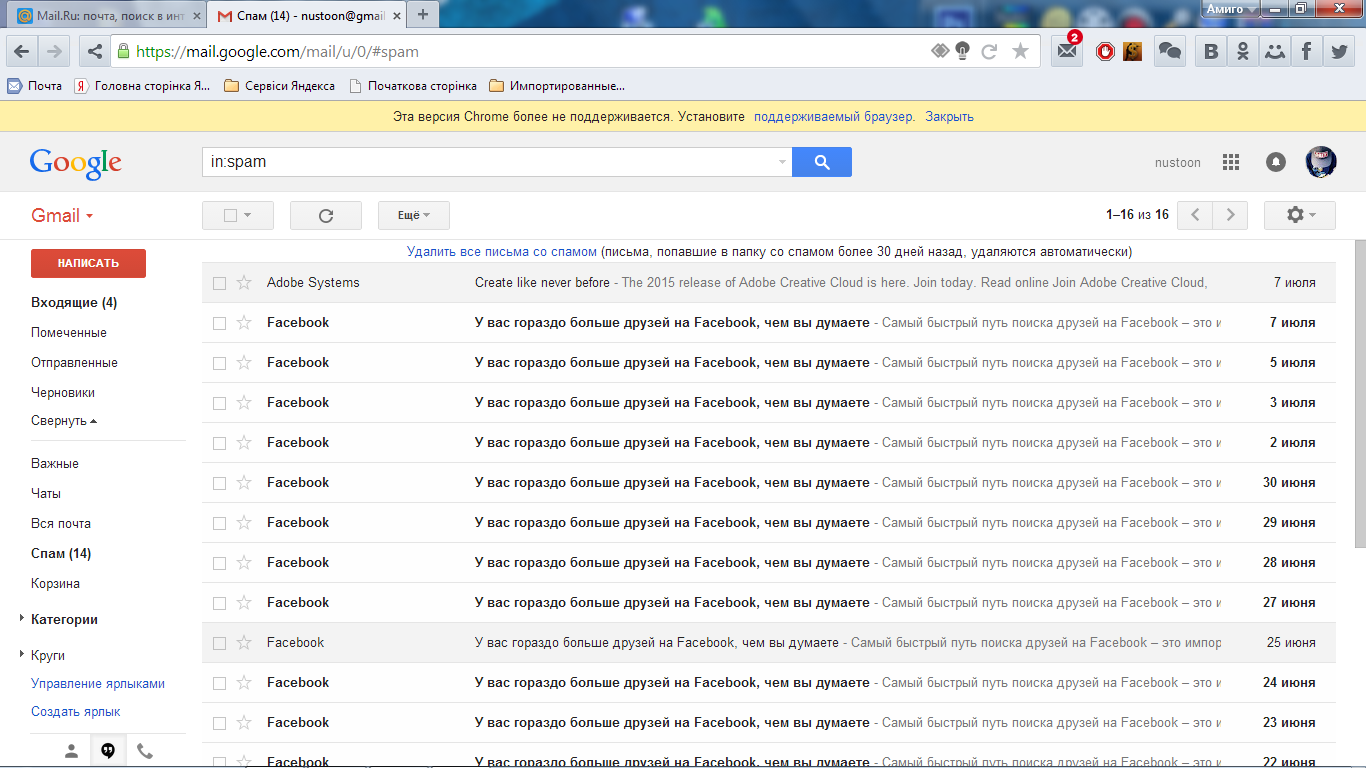Go to the Помеченные folder
The height and width of the screenshot is (768, 1366).
coord(69,332)
